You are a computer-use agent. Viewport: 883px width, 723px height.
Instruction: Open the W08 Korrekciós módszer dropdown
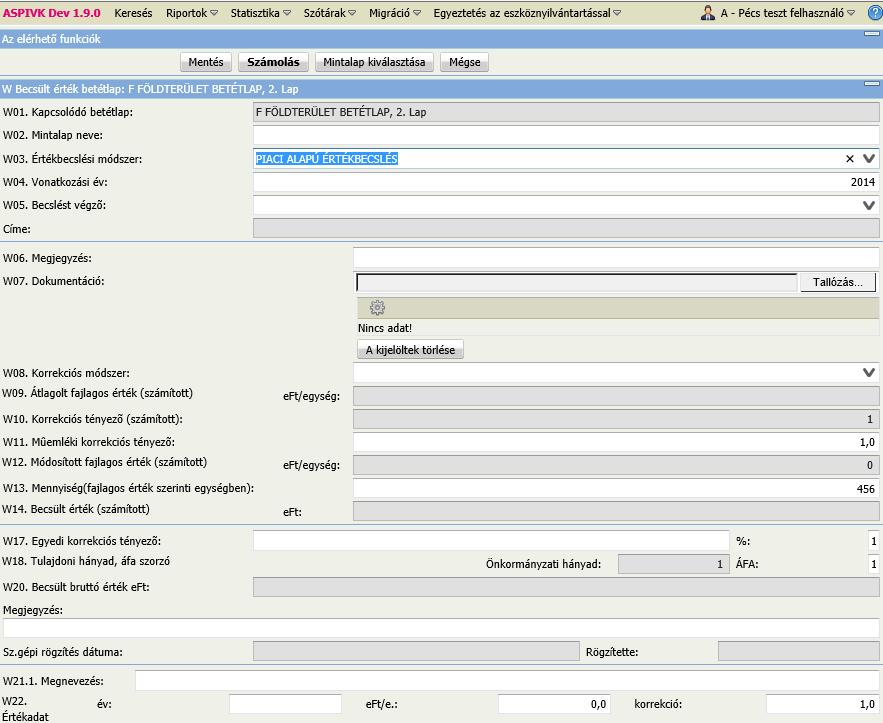coord(869,372)
